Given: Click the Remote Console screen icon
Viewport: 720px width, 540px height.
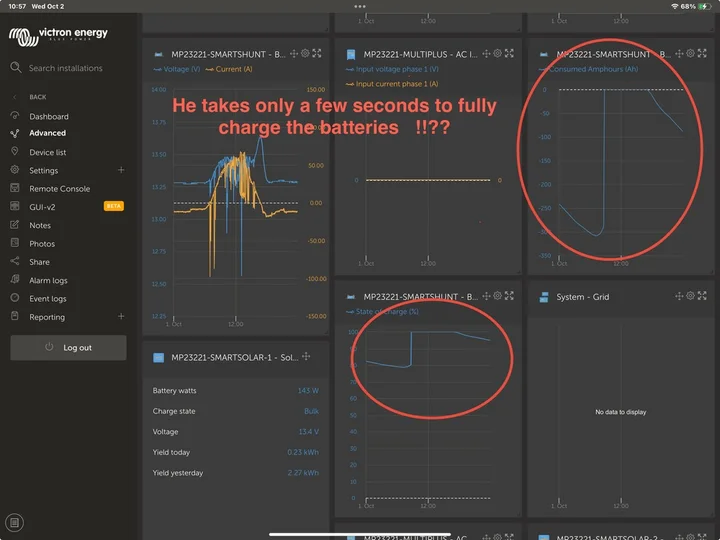Looking at the screenshot, I should 15,187.
